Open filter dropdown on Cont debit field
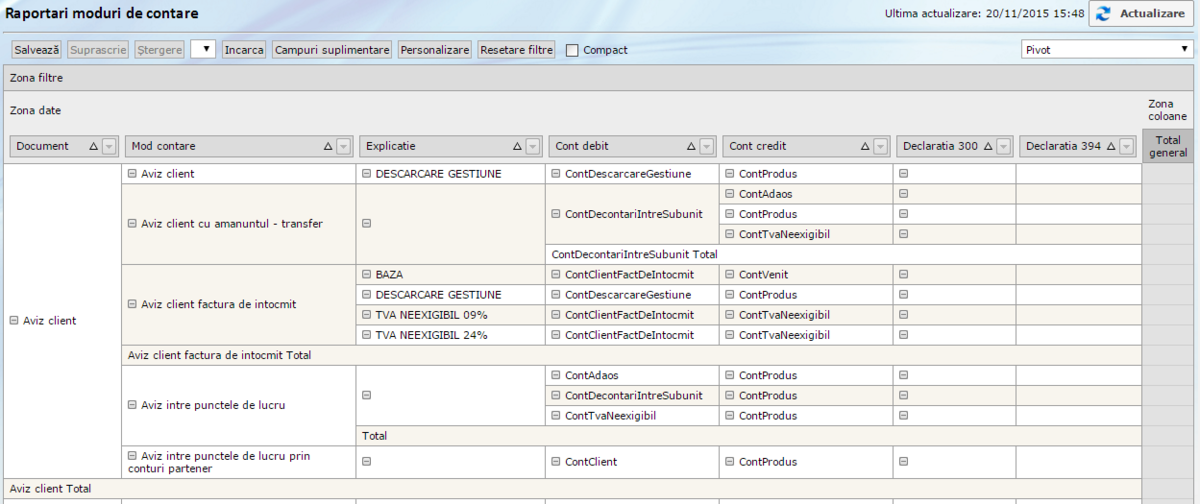 coord(708,146)
